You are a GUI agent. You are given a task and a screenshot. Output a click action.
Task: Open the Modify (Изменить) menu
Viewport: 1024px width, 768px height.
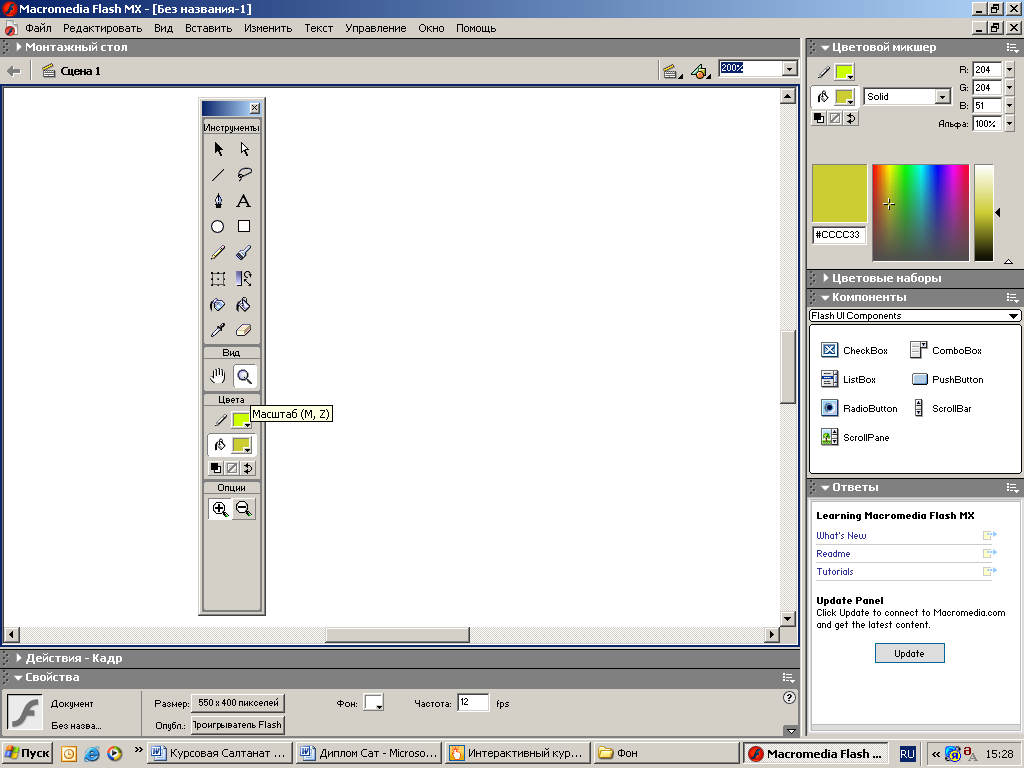268,28
